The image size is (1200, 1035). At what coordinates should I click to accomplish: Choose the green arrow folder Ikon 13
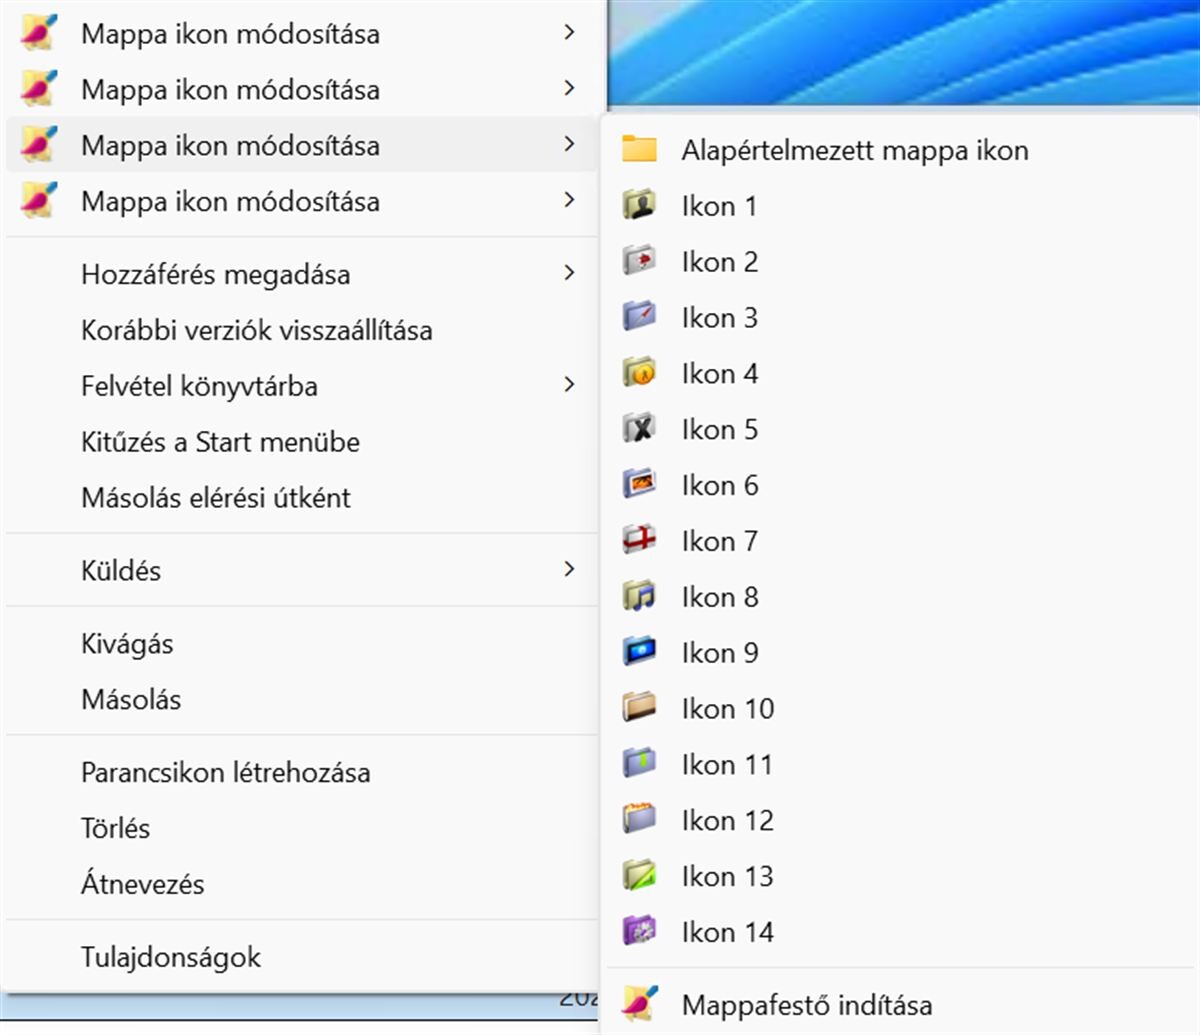coord(725,875)
